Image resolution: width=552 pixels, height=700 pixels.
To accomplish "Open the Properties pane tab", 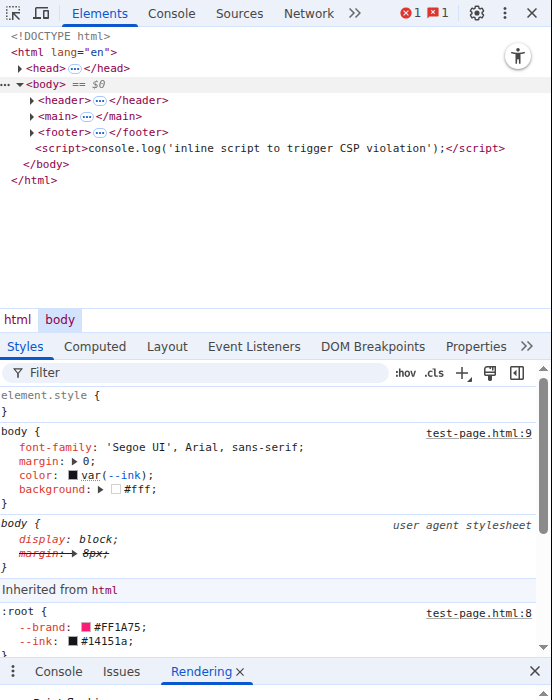I will tap(476, 346).
